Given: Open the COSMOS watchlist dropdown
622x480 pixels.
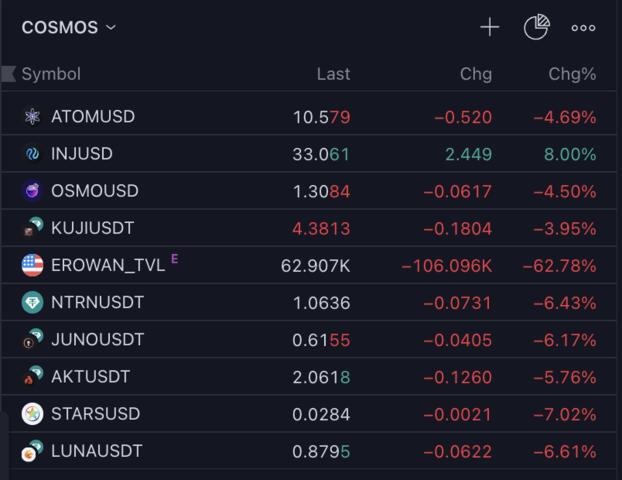Looking at the screenshot, I should pos(69,28).
